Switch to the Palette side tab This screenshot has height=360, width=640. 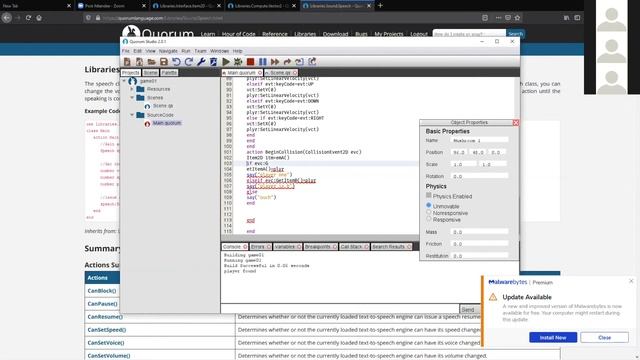pos(169,73)
